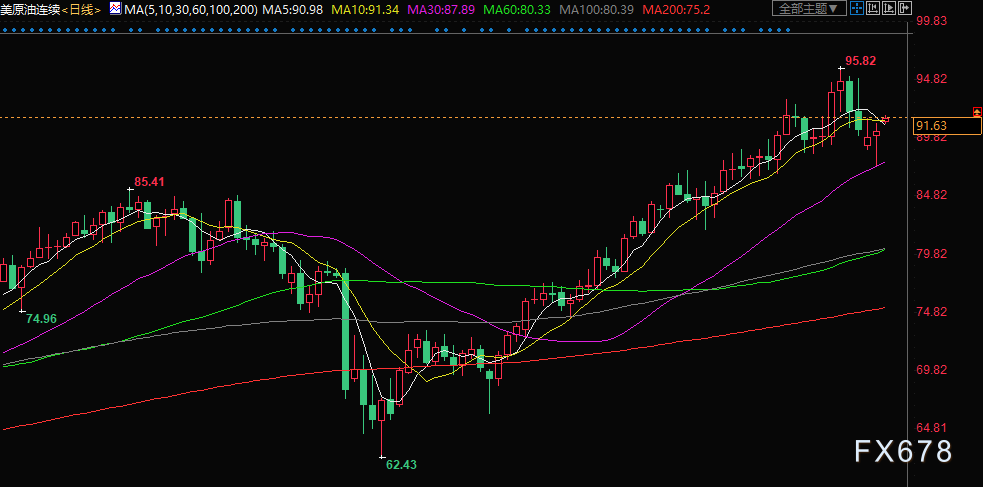983x487 pixels.
Task: Open MA(5,10,30,60,100,200) parameter settings
Action: pyautogui.click(x=190, y=9)
